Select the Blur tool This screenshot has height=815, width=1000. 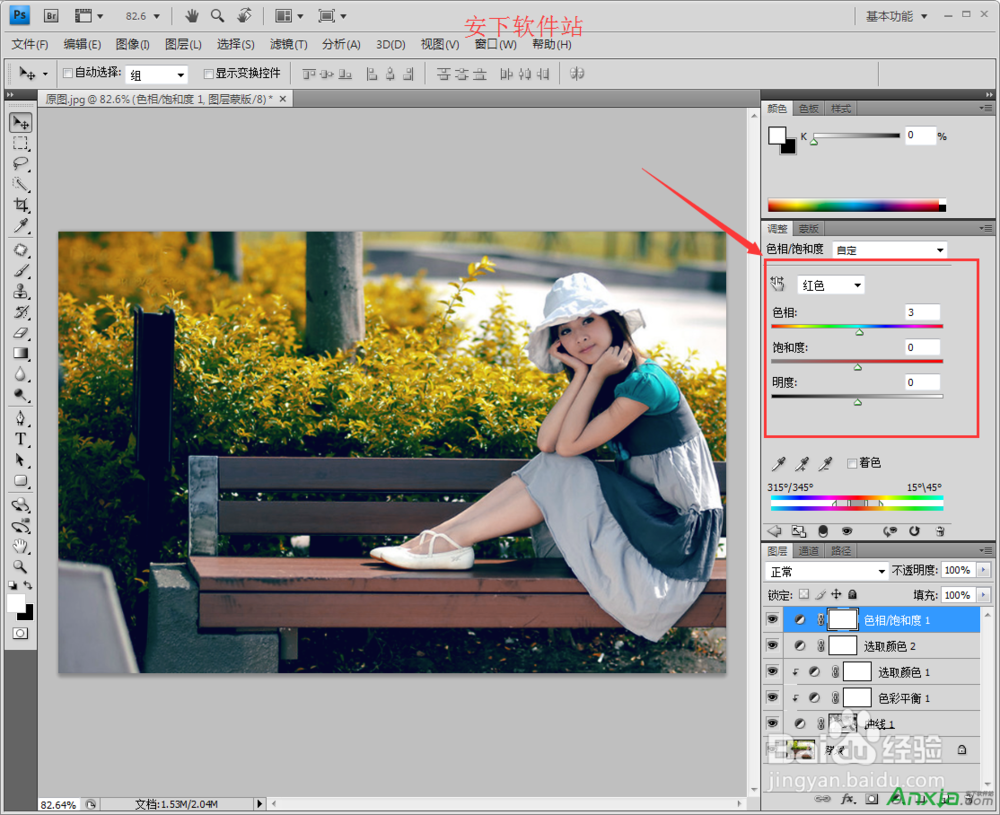click(20, 374)
